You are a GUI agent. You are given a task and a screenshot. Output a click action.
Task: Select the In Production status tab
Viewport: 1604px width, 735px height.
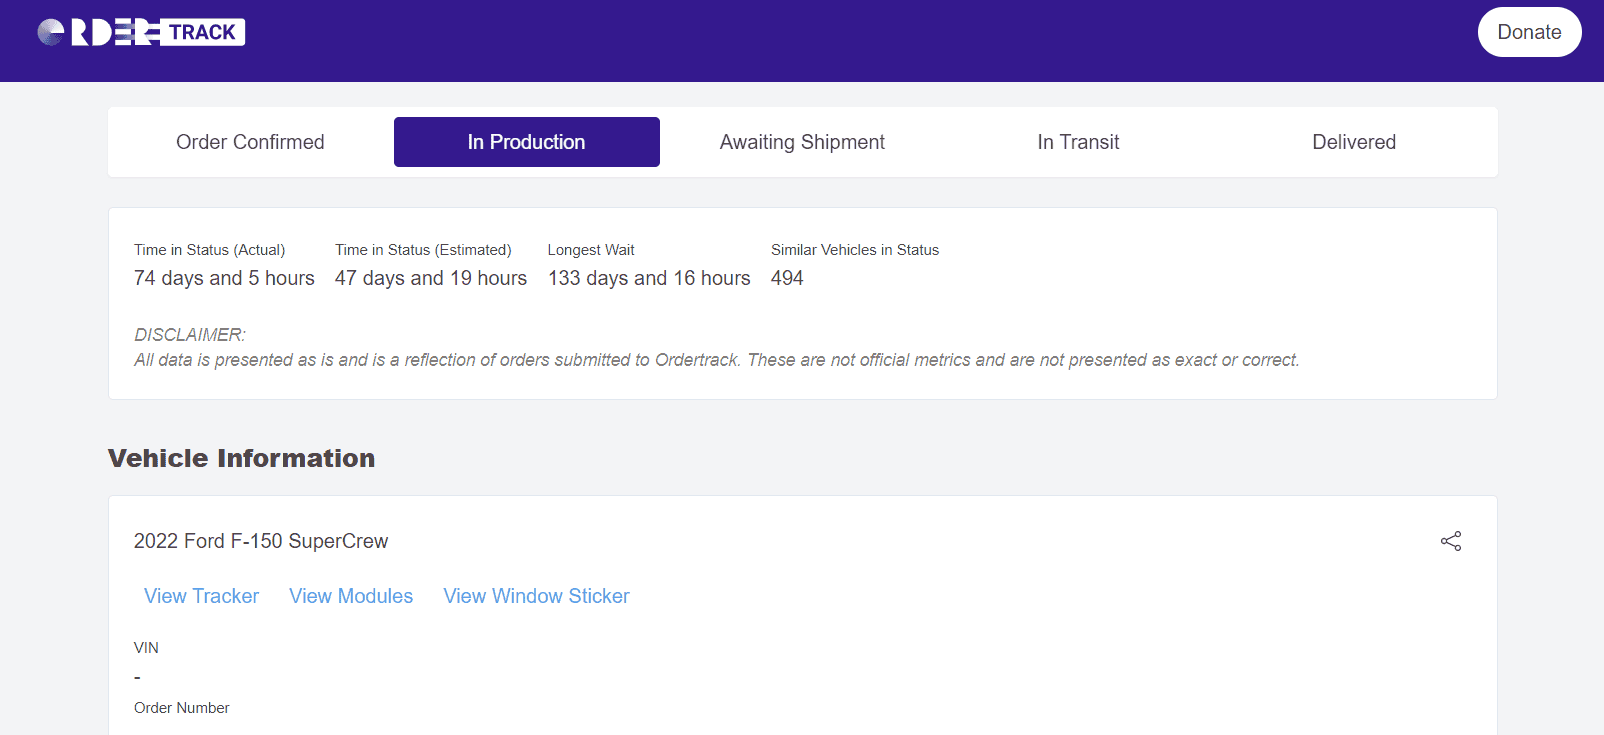pos(527,142)
